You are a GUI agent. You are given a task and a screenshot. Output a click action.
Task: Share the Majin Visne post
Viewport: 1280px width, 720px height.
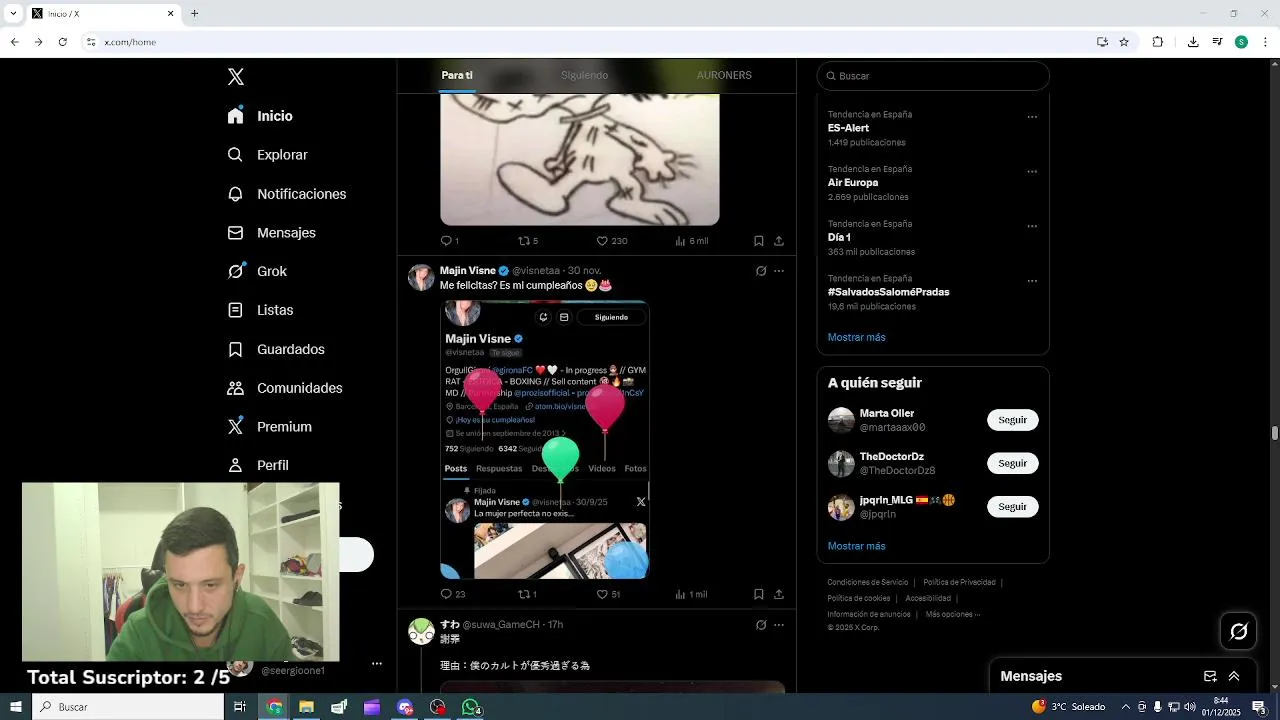coord(779,594)
